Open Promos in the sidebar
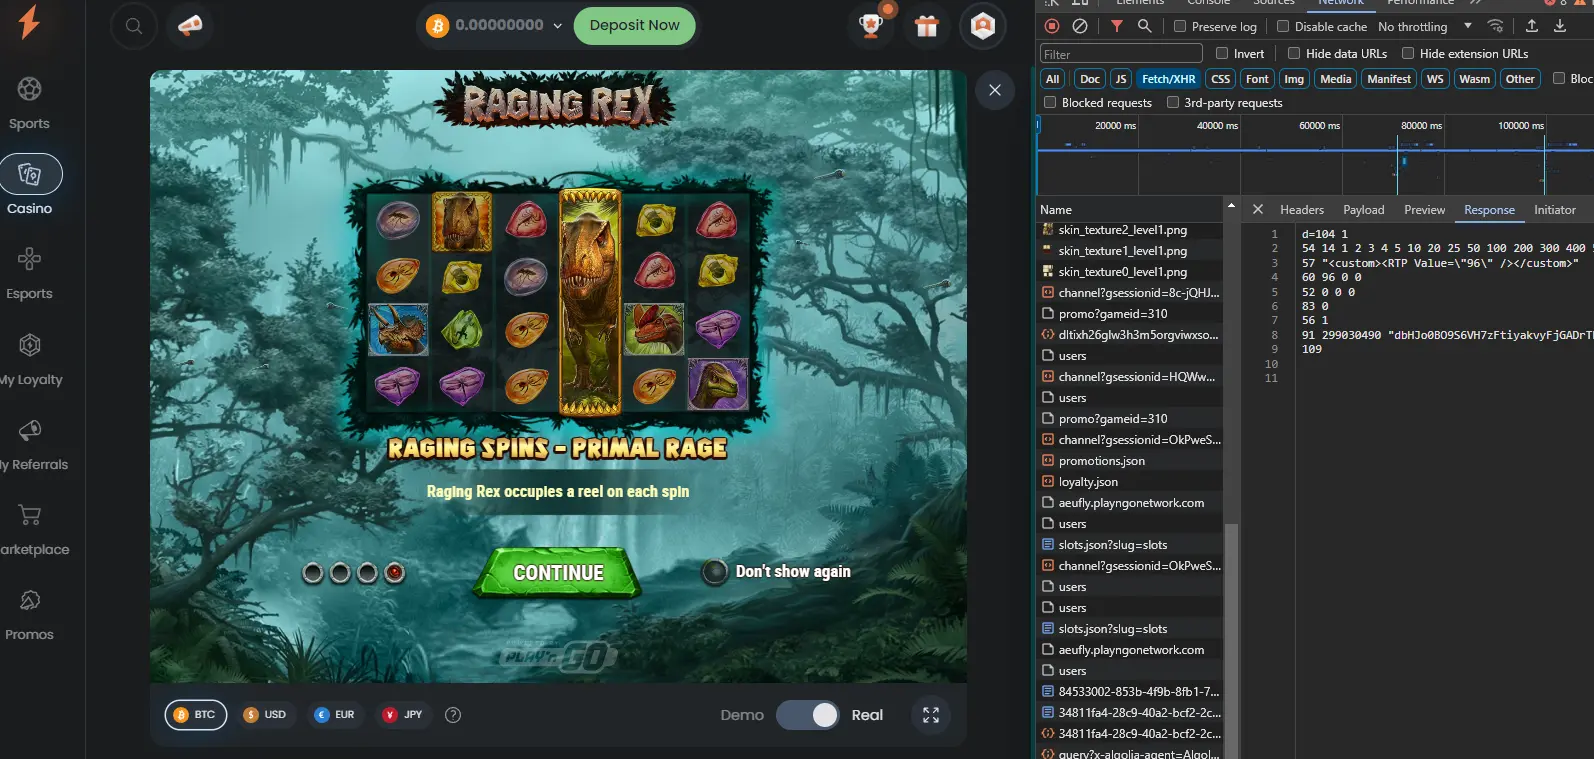The width and height of the screenshot is (1594, 759). (x=29, y=614)
